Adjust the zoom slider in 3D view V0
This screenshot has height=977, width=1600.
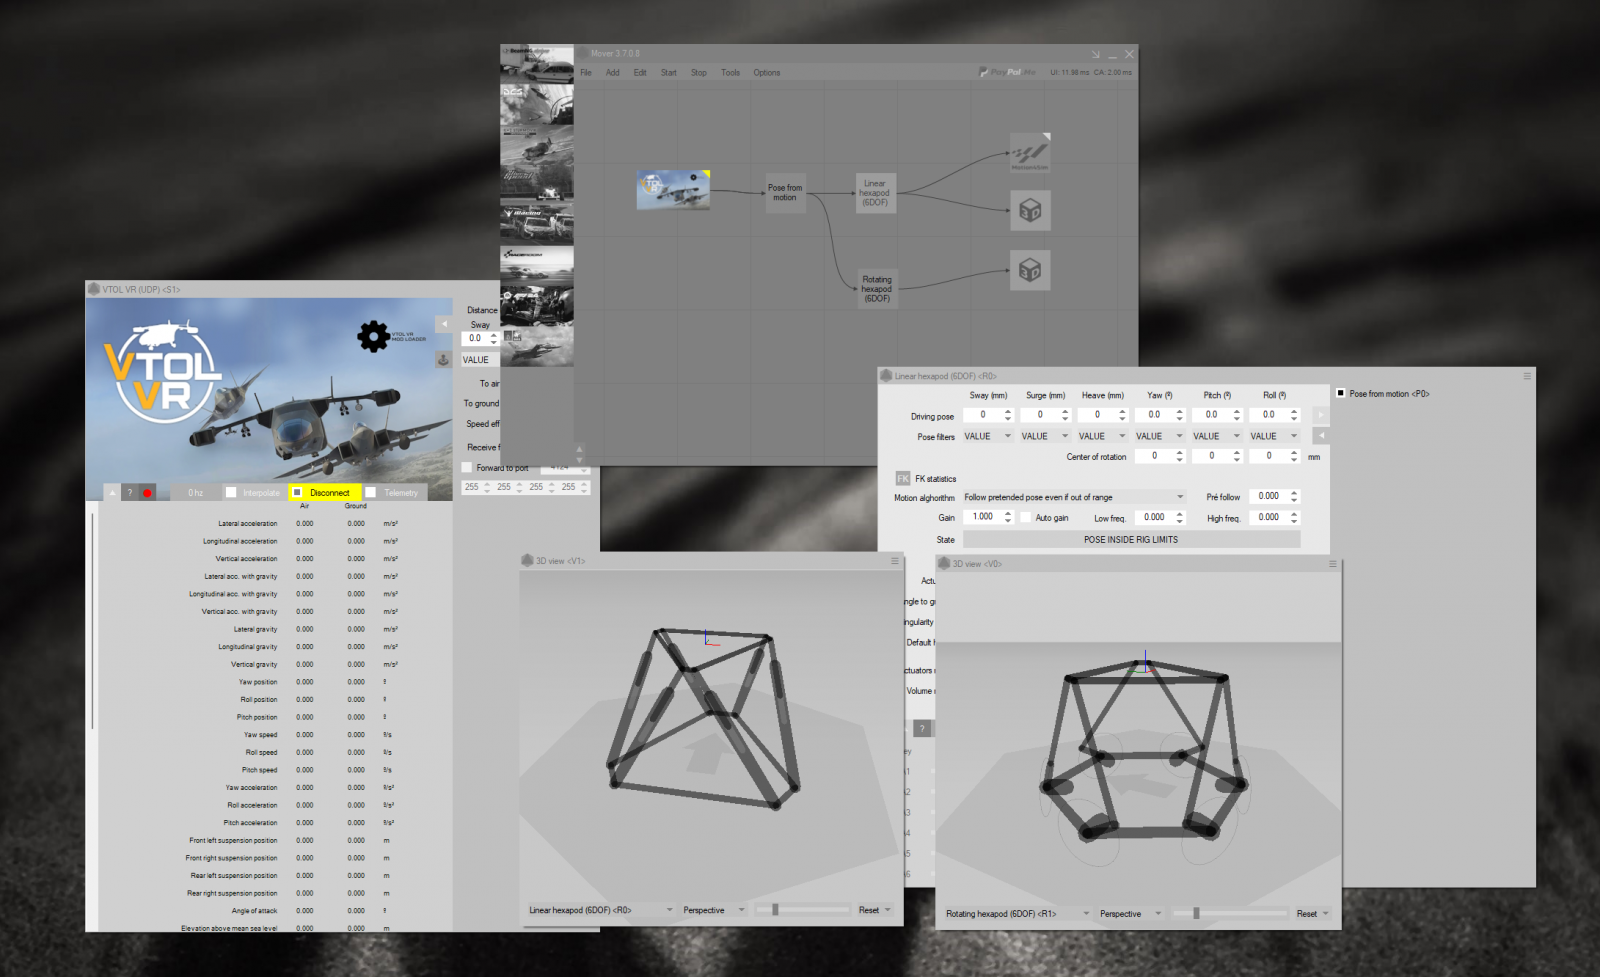tap(1229, 913)
